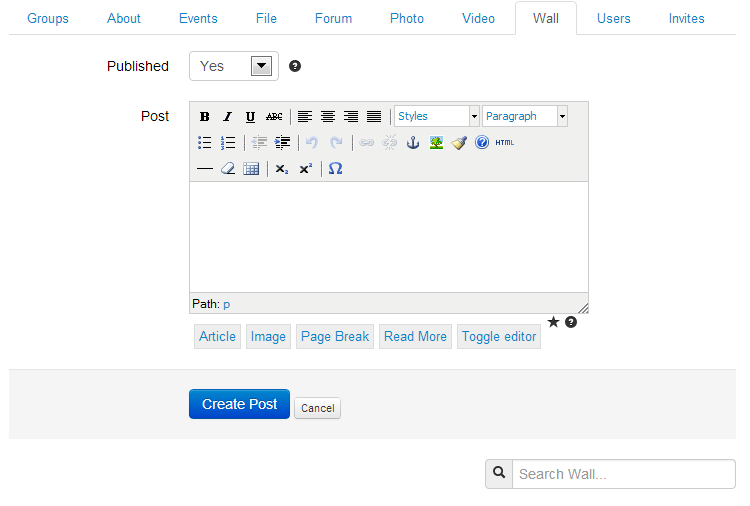
Task: Open the Published Yes dropdown
Action: 234,66
